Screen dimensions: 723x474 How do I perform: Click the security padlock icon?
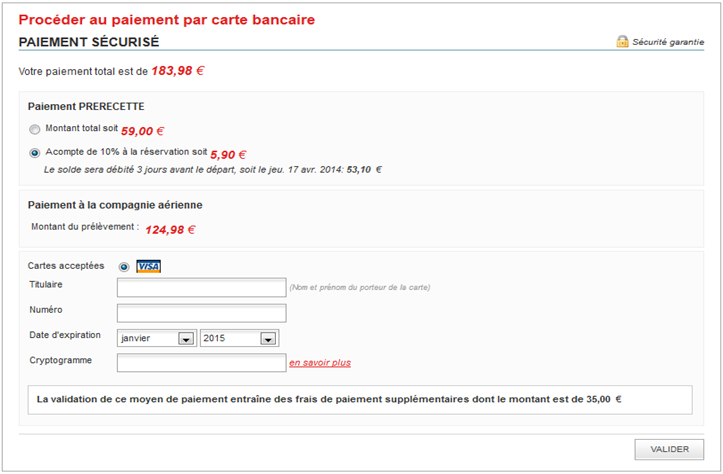622,42
